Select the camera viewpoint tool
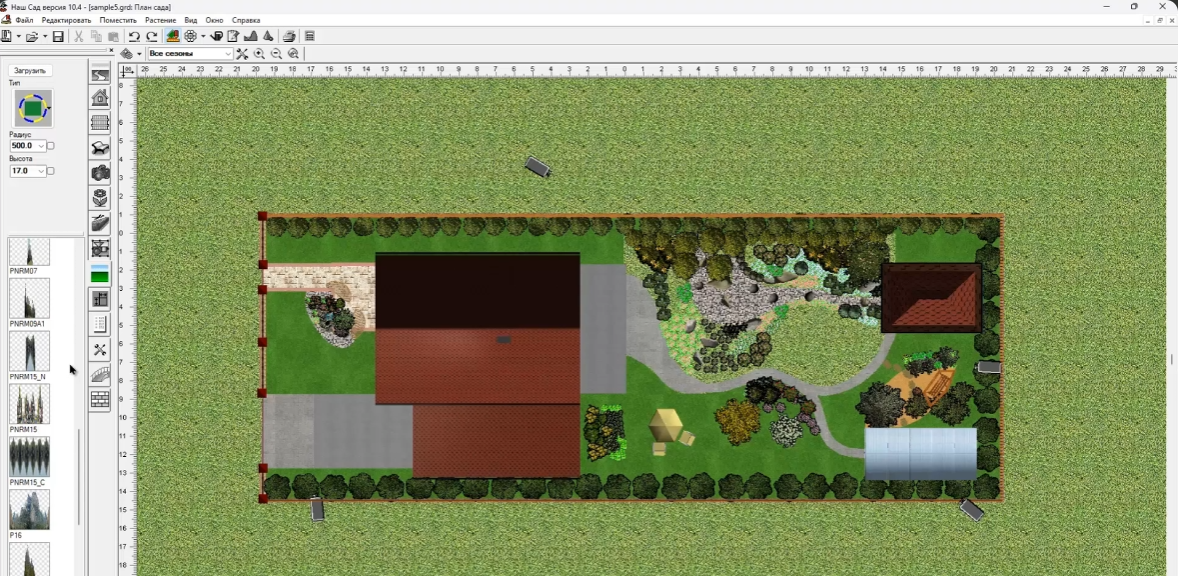1178x576 pixels. (x=100, y=173)
